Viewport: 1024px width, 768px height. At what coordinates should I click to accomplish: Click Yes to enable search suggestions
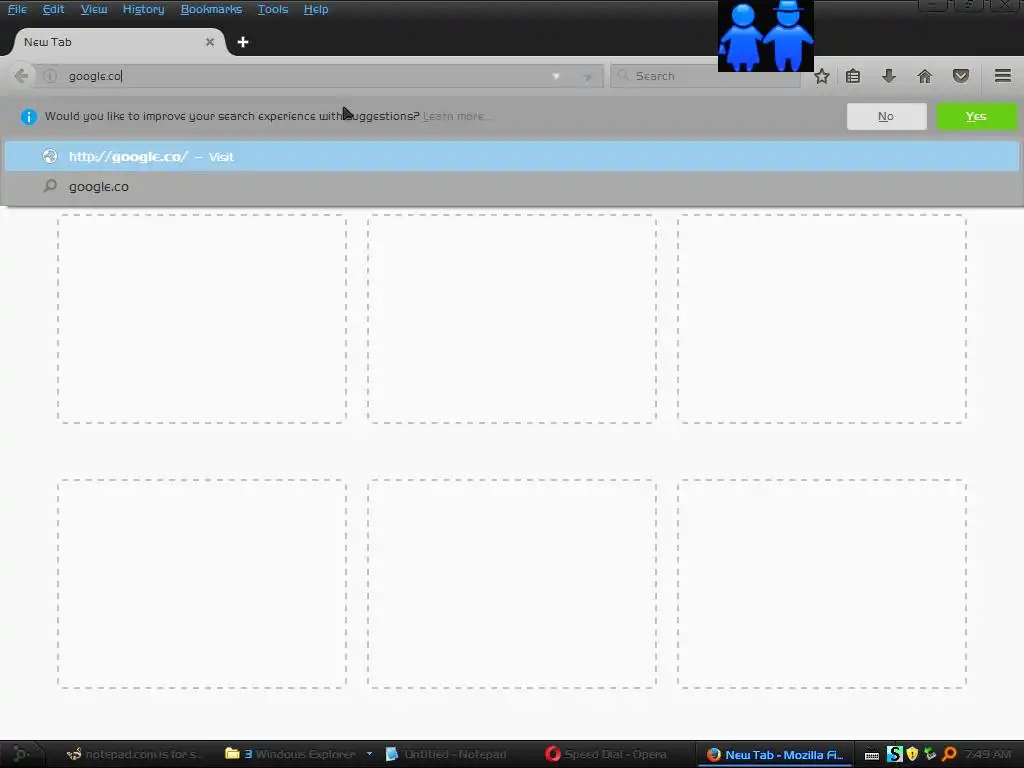click(x=976, y=116)
